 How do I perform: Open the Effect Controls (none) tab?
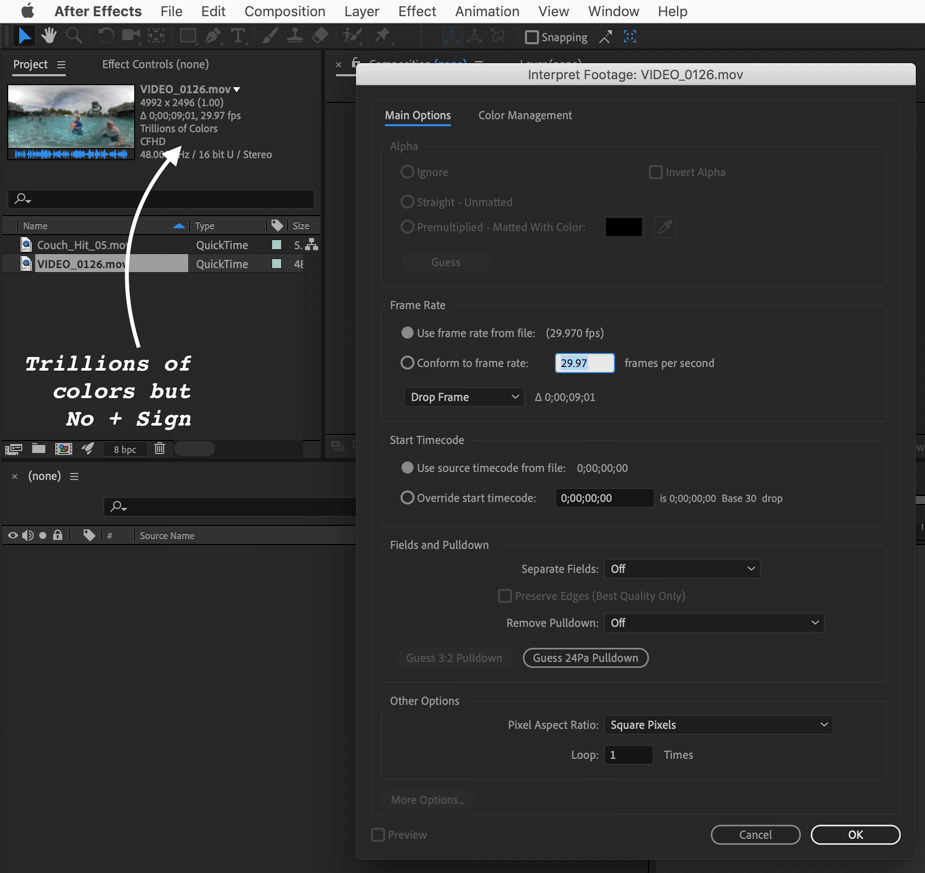point(155,64)
